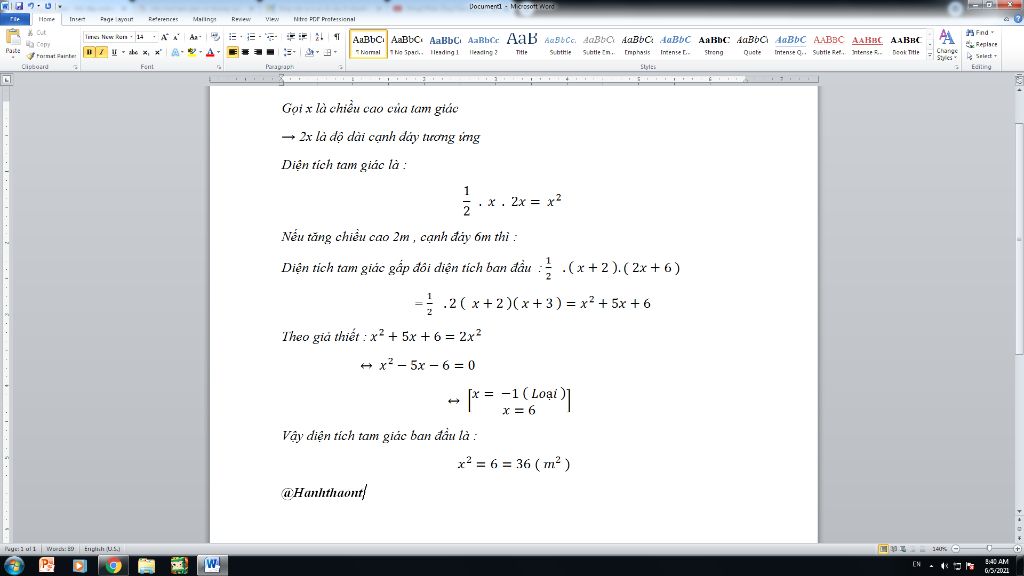Apply the Strong style

pyautogui.click(x=714, y=44)
